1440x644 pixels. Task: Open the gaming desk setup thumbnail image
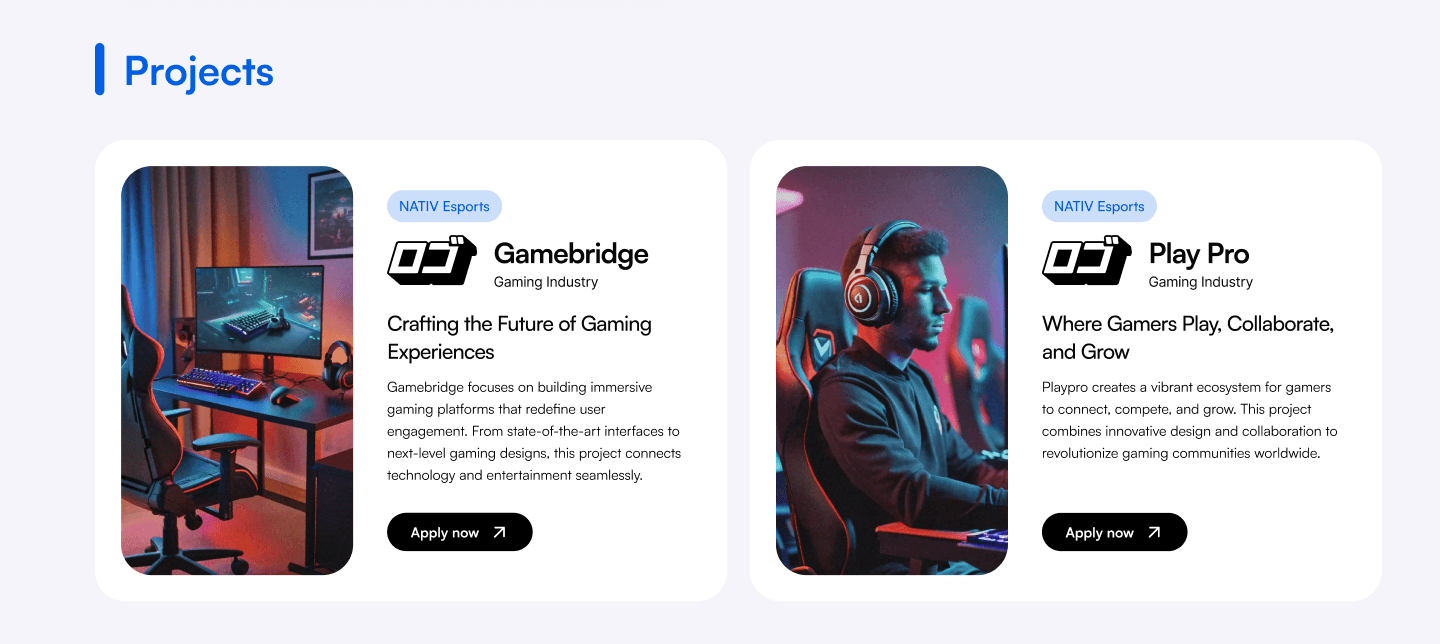point(237,370)
